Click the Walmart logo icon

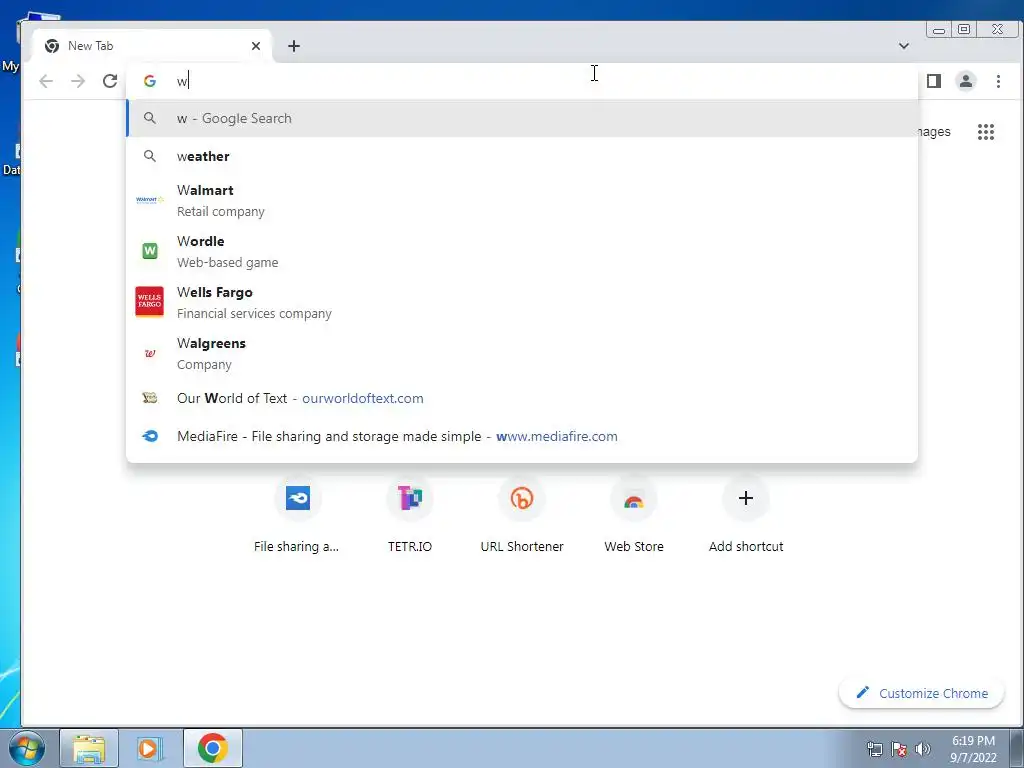coord(150,200)
